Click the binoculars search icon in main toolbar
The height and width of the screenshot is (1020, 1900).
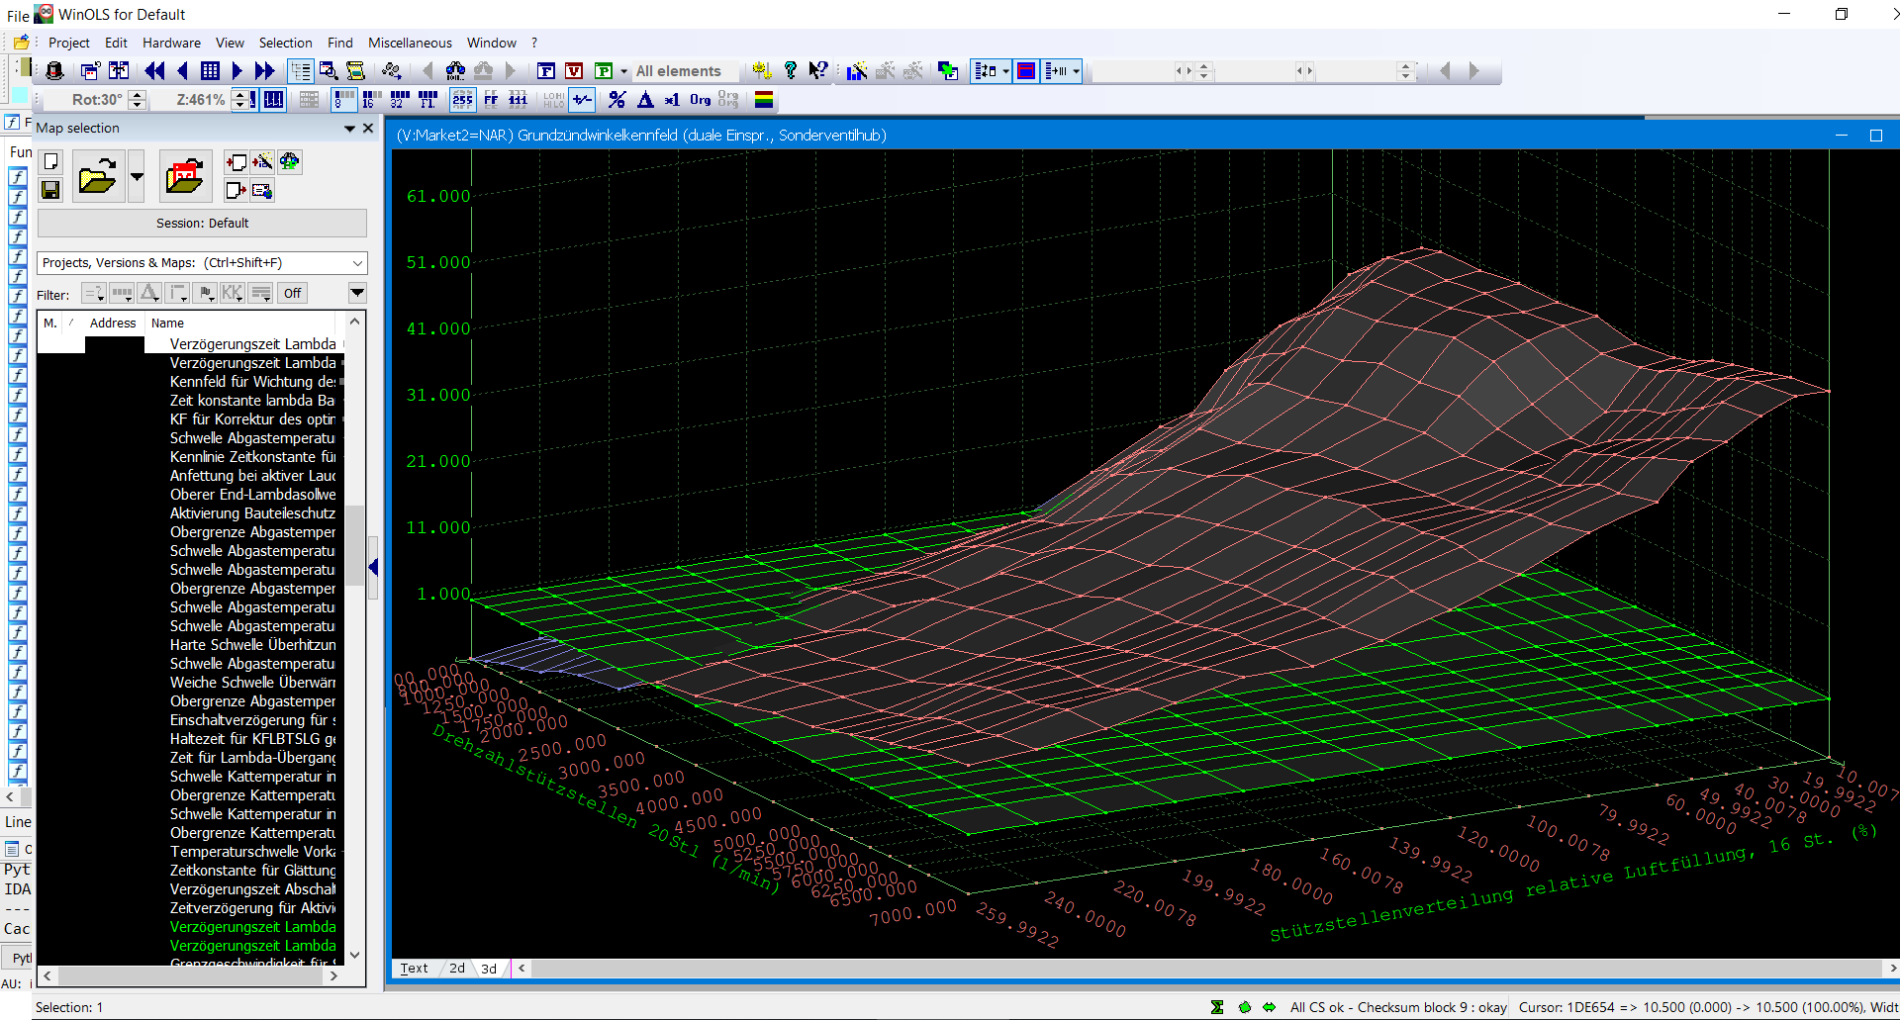[455, 71]
